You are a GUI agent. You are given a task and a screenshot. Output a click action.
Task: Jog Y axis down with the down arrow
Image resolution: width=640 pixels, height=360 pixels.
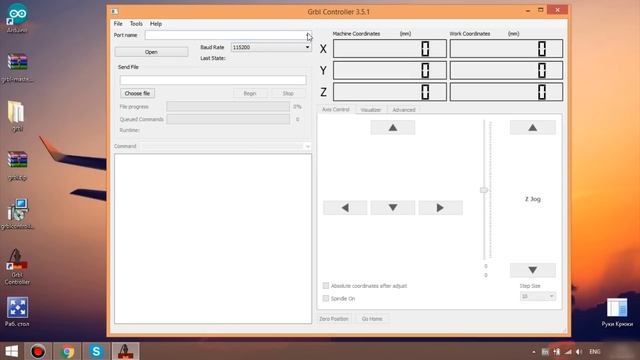[393, 207]
